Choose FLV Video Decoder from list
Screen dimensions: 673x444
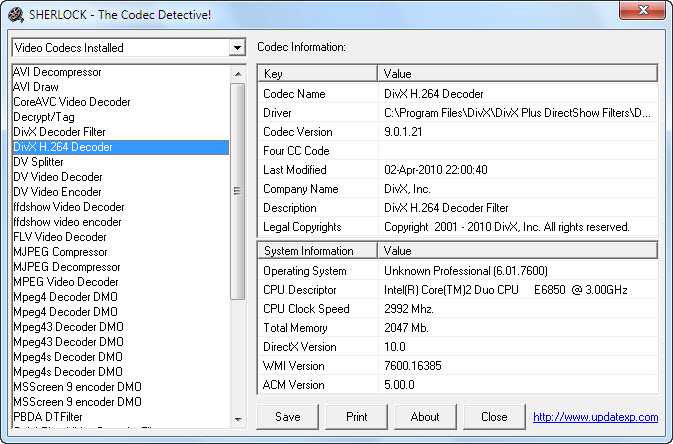[x=60, y=237]
